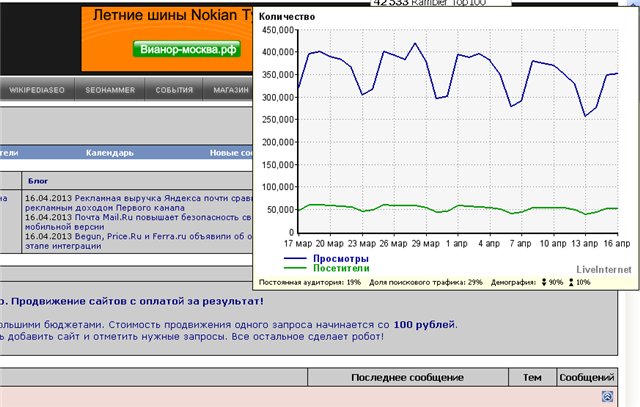Collapse forum category with arrow icon
640x407 pixels.
pos(607,396)
